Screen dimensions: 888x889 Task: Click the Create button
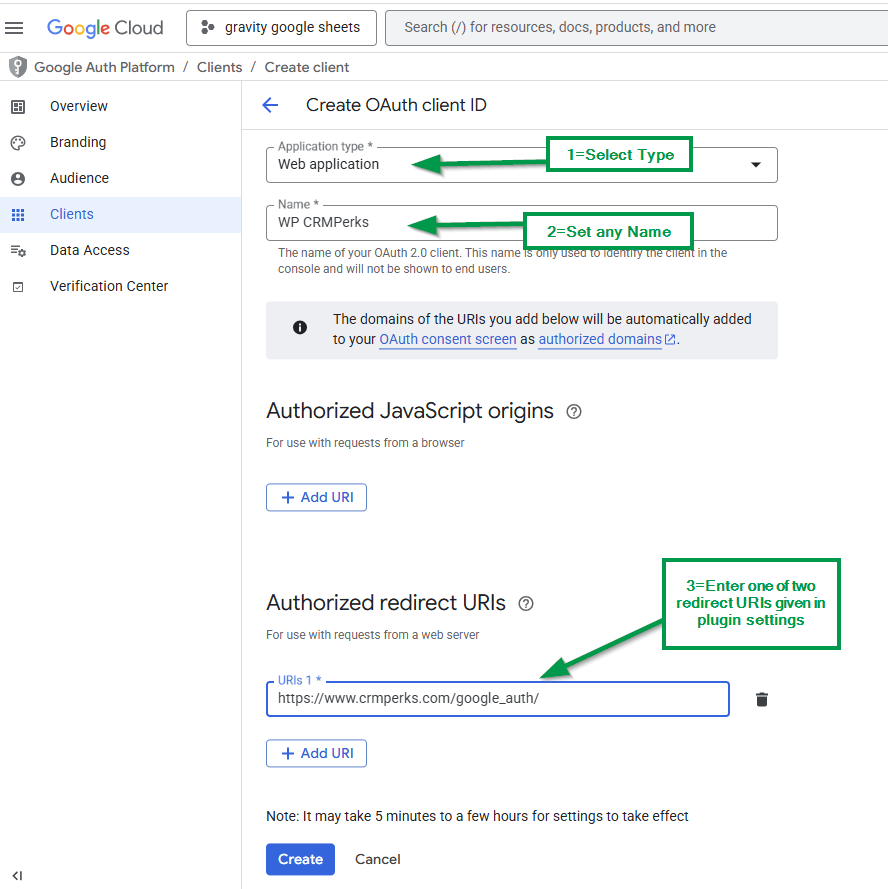[x=301, y=860]
